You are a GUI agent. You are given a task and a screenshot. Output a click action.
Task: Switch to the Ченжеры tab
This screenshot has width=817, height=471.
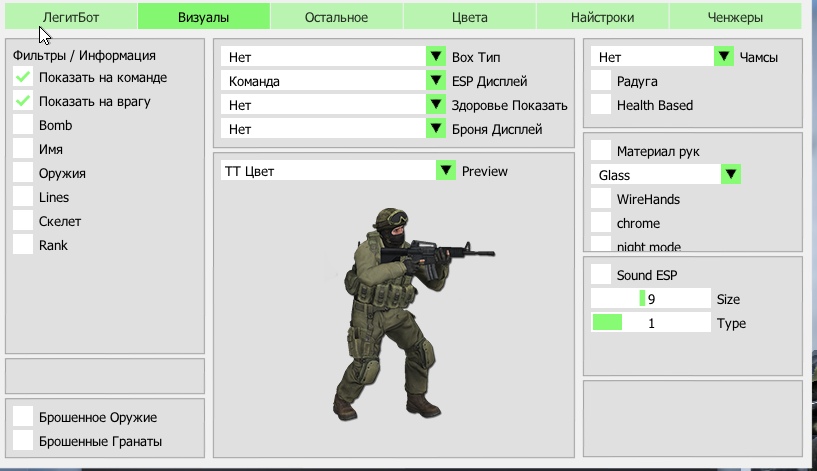(x=735, y=17)
